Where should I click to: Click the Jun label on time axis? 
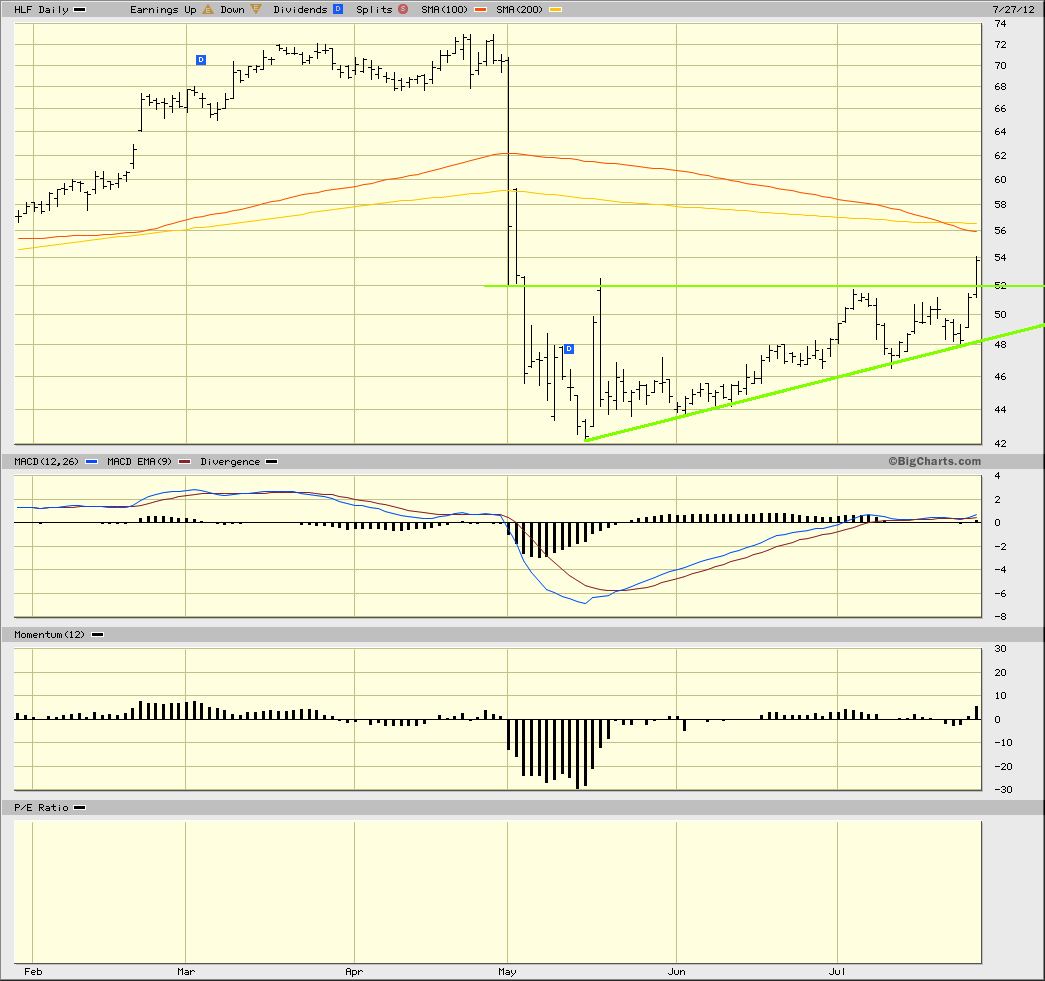[676, 972]
